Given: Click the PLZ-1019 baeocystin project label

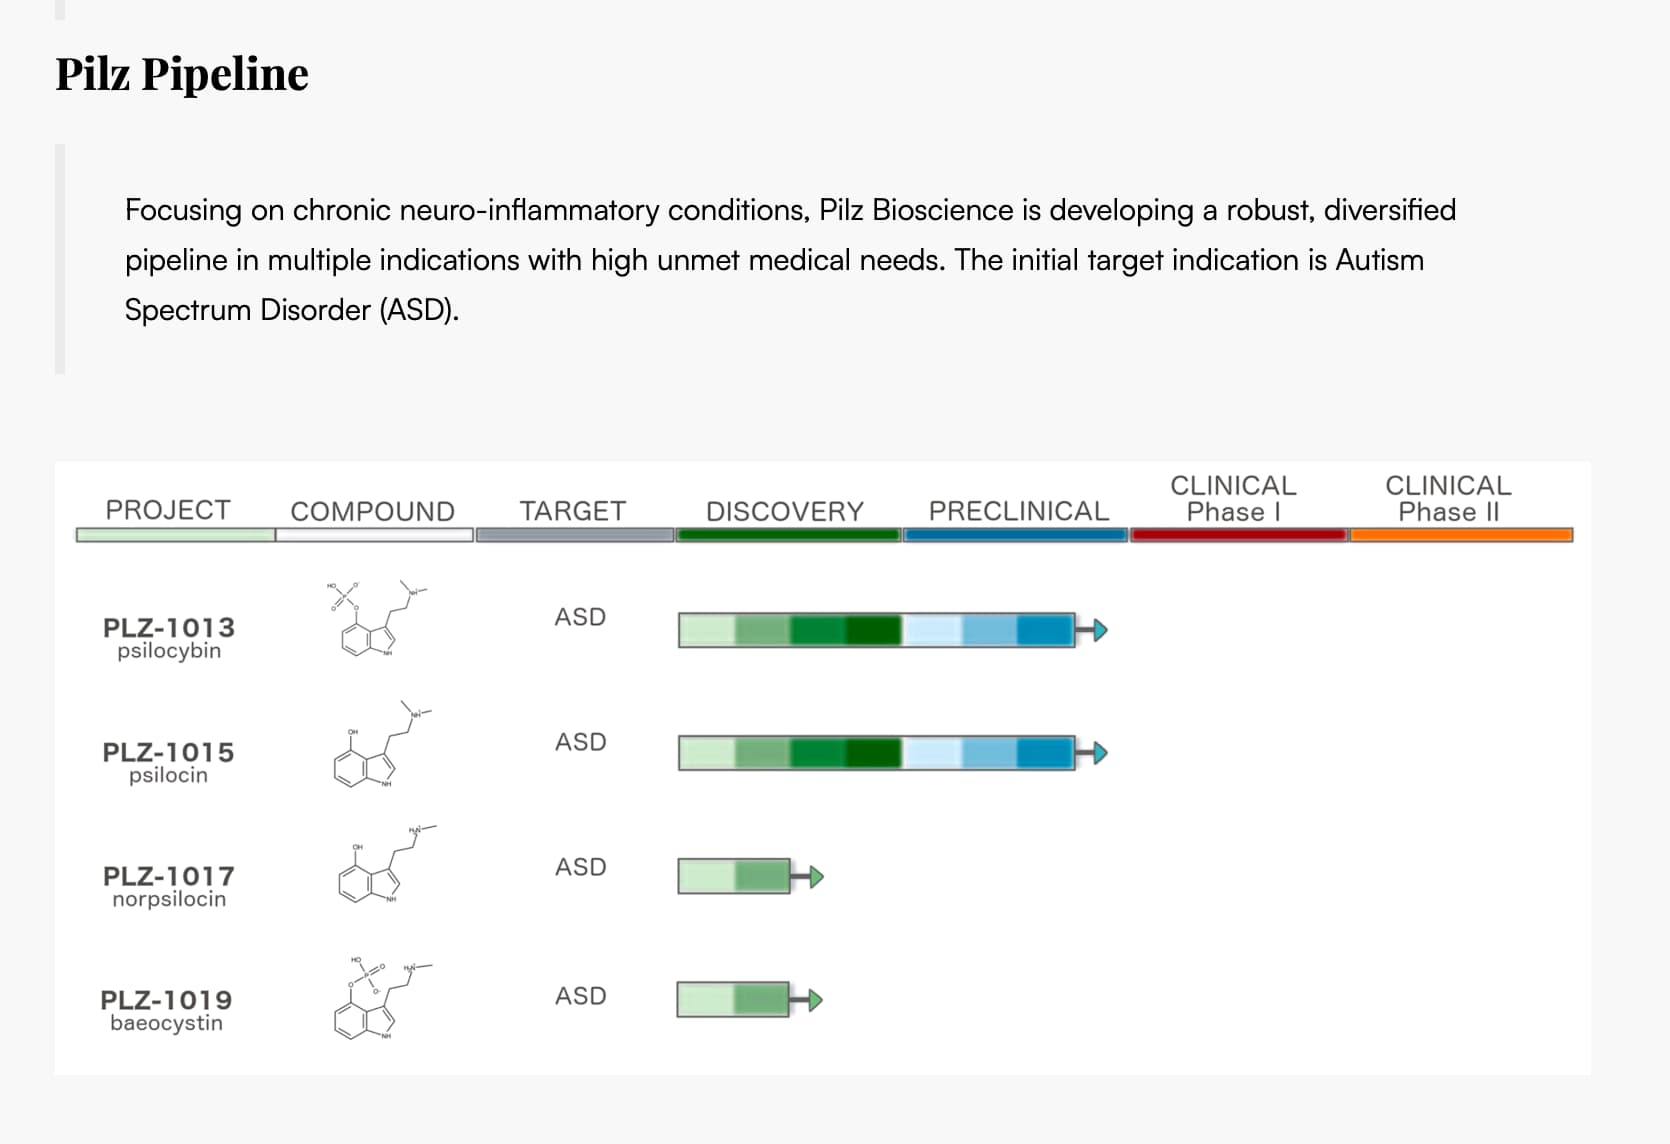Looking at the screenshot, I should point(167,1010).
